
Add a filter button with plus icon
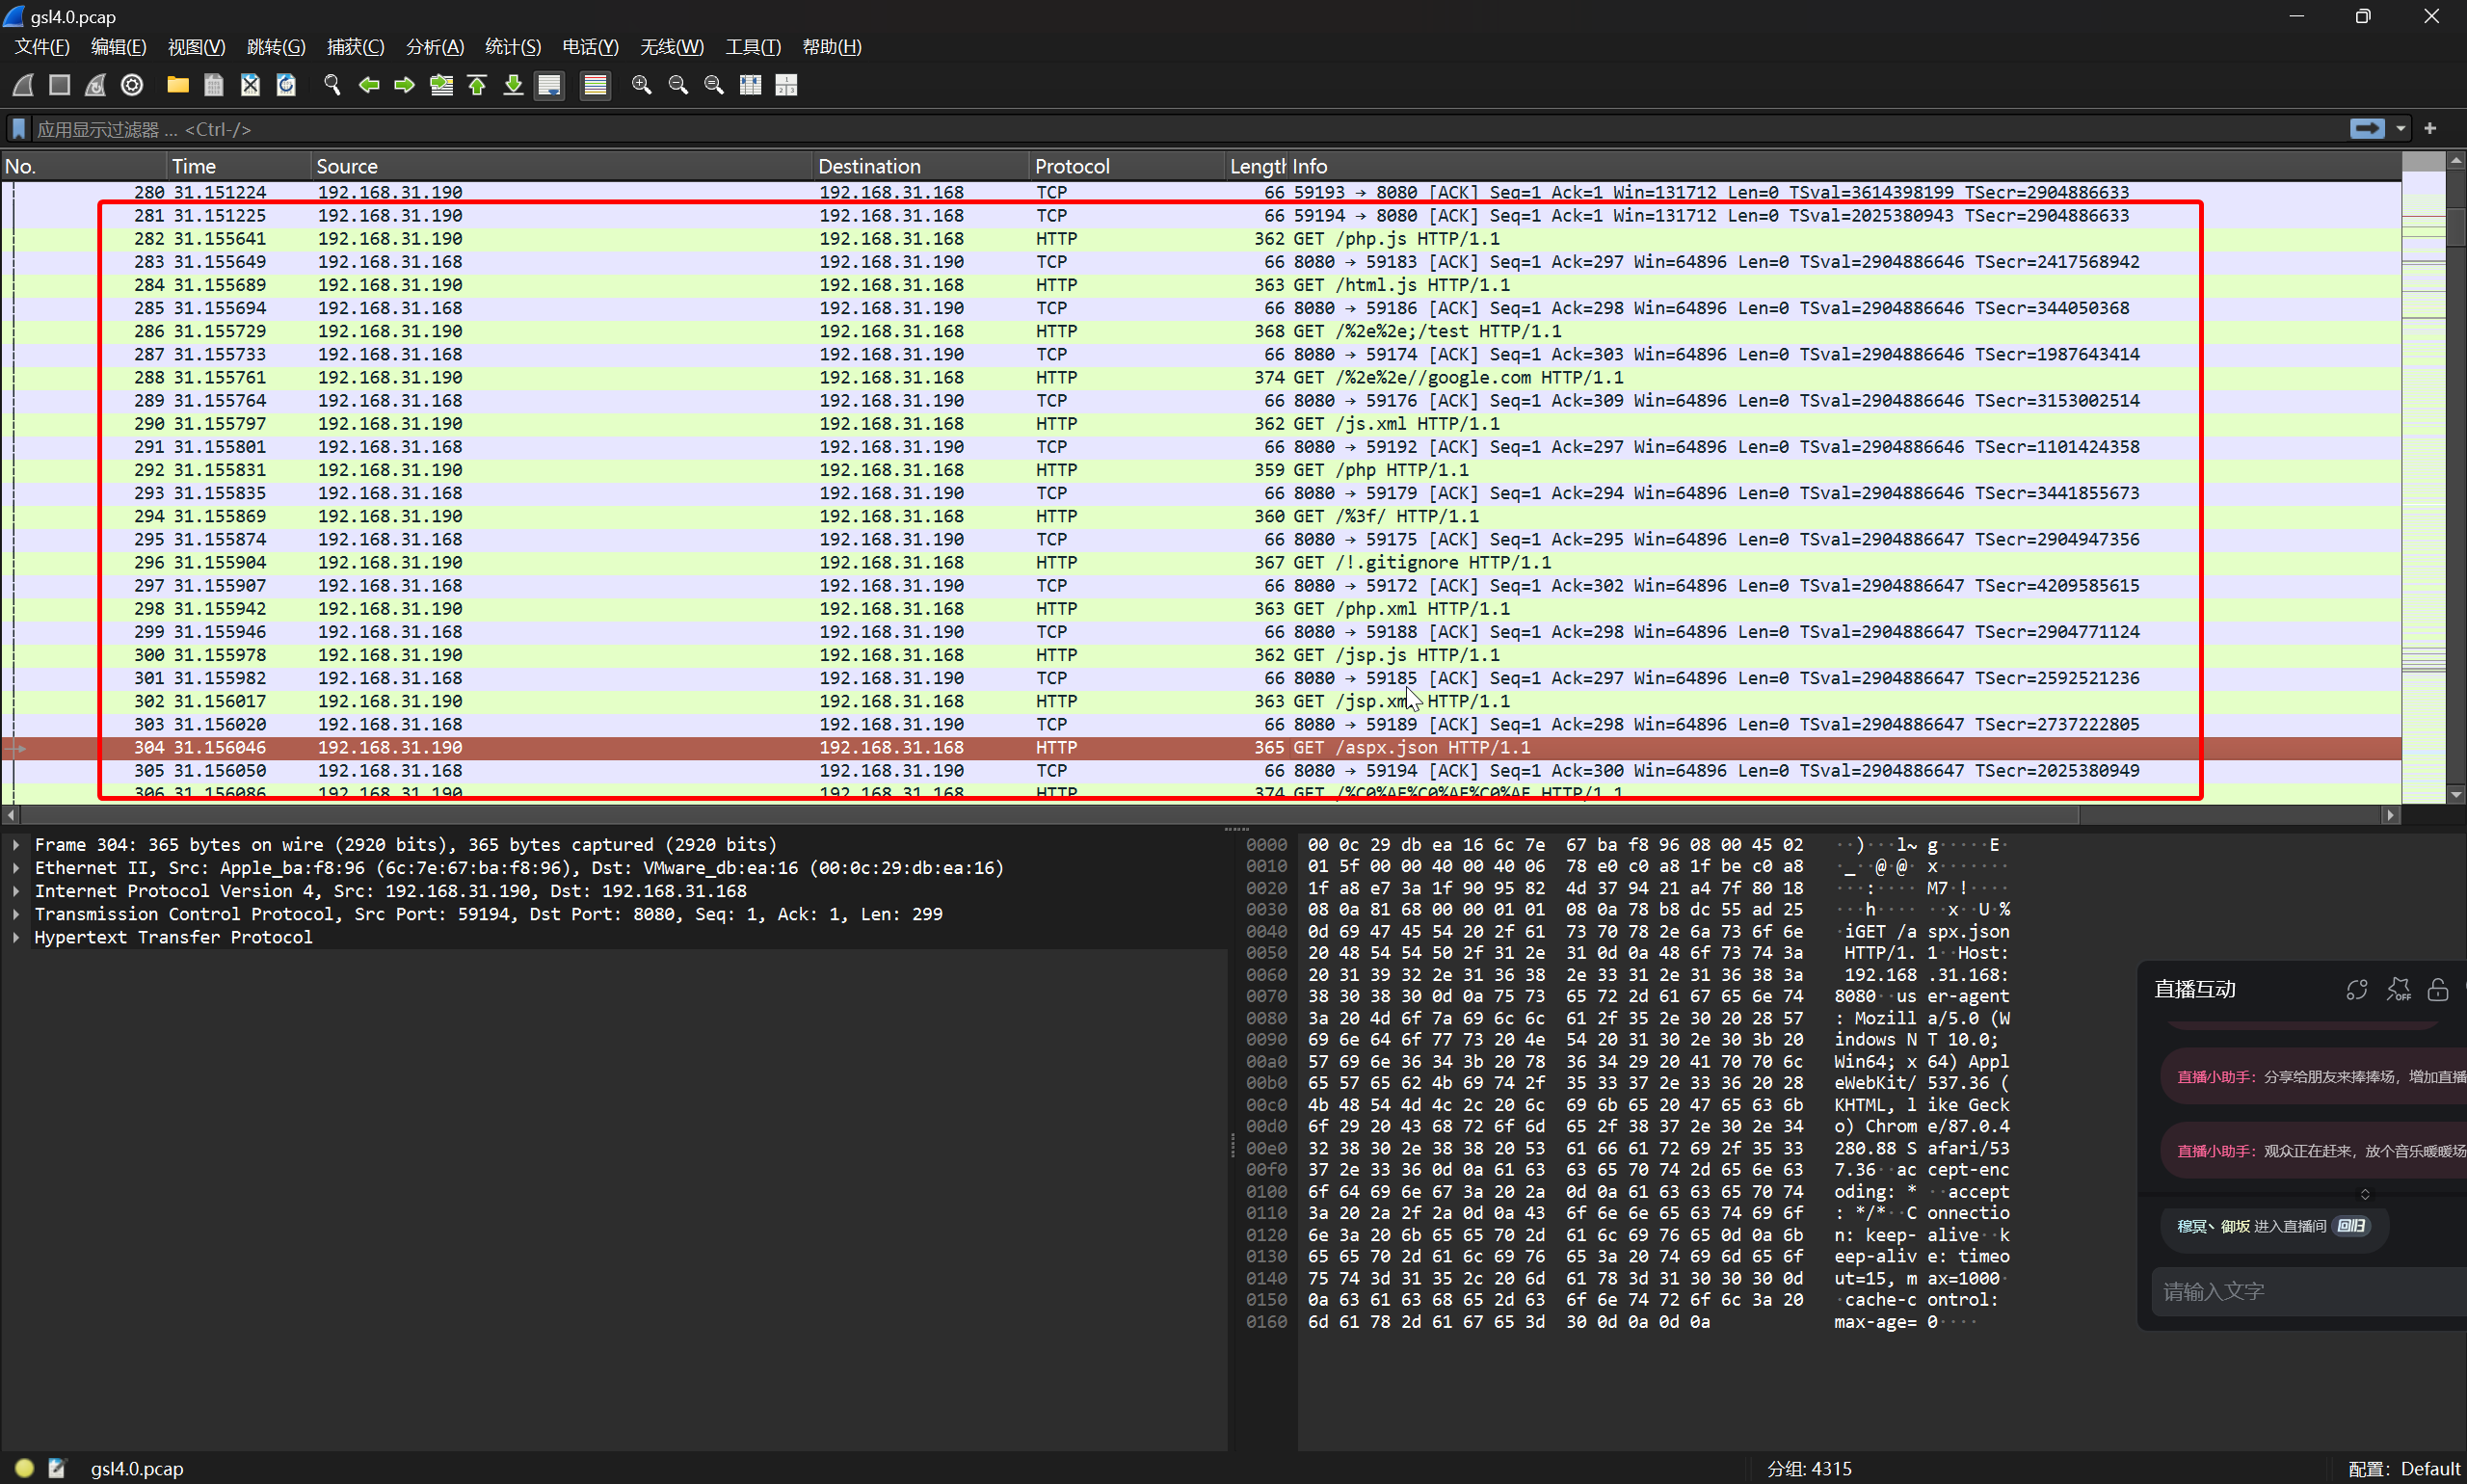pyautogui.click(x=2430, y=129)
